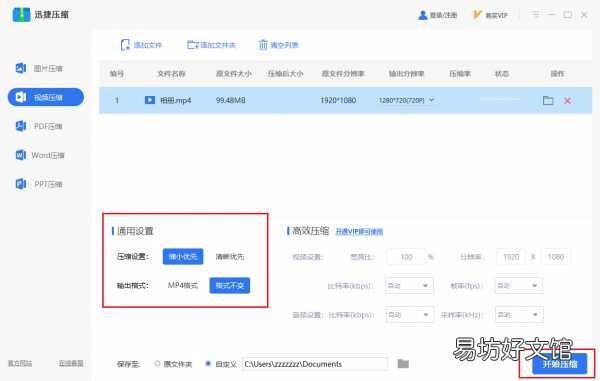Click the resolution height field showing 1080

[555, 256]
